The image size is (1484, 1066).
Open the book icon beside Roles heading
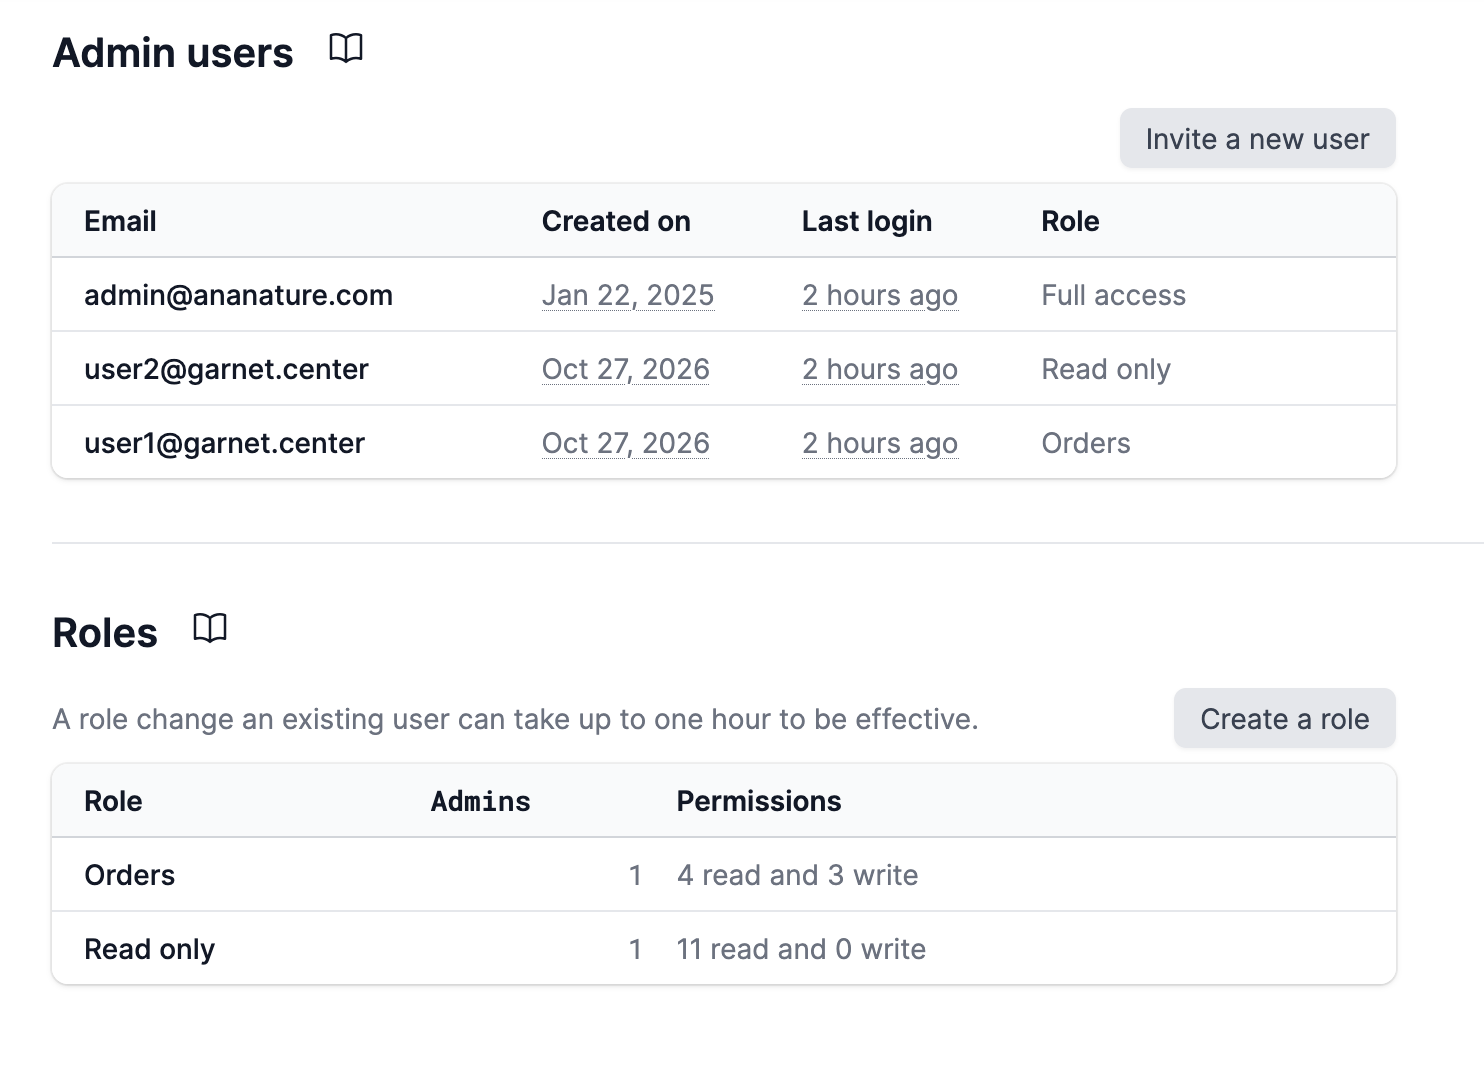[x=210, y=628]
